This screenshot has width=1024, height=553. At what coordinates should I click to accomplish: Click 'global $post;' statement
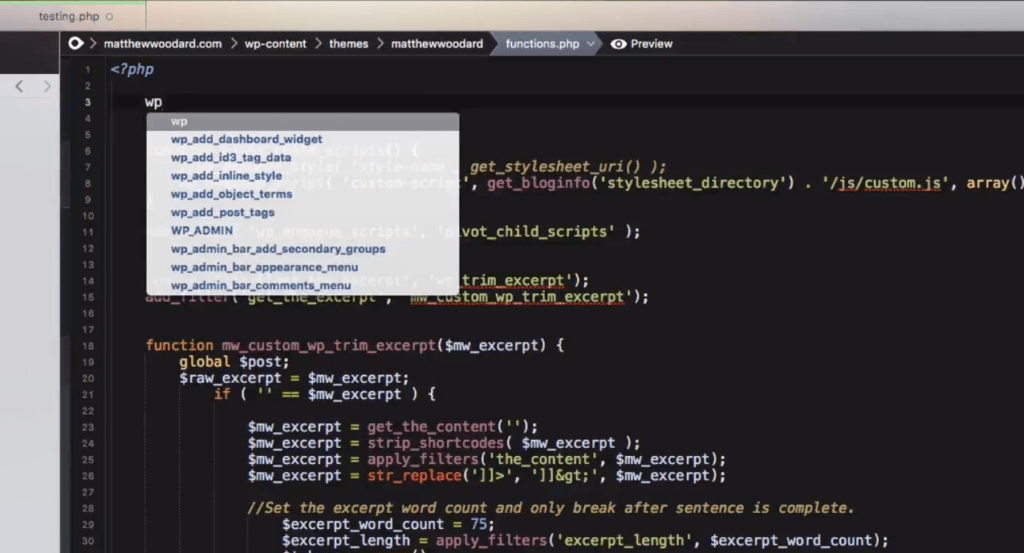coord(234,362)
